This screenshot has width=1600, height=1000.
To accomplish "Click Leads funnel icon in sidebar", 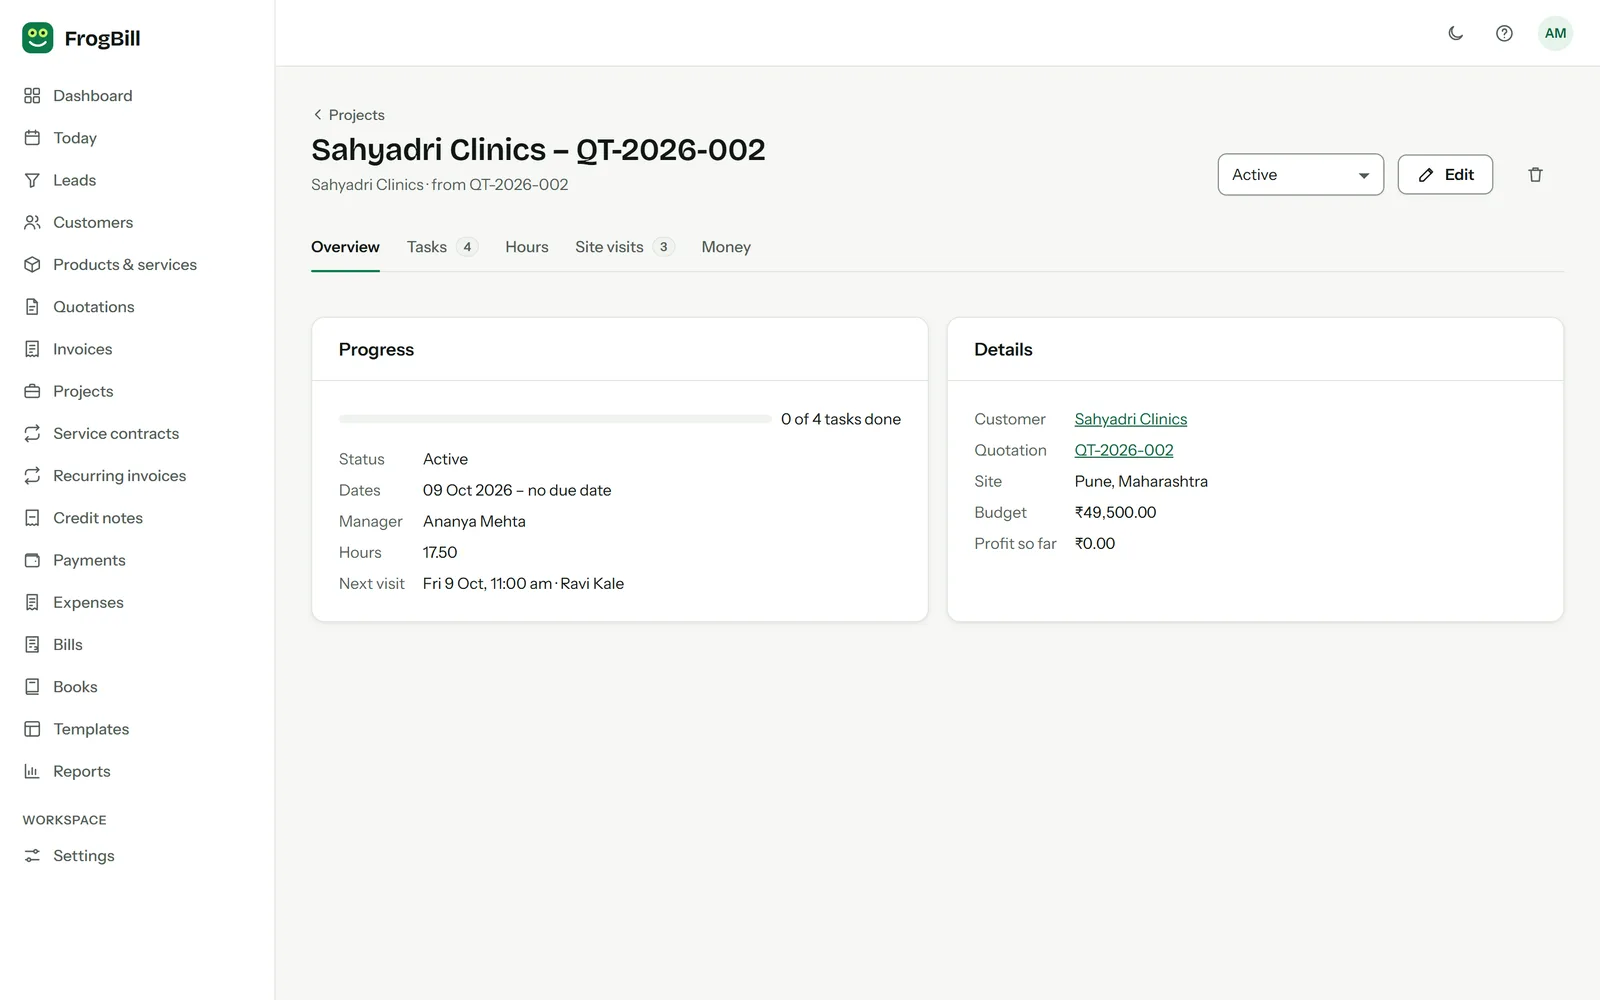I will 32,180.
